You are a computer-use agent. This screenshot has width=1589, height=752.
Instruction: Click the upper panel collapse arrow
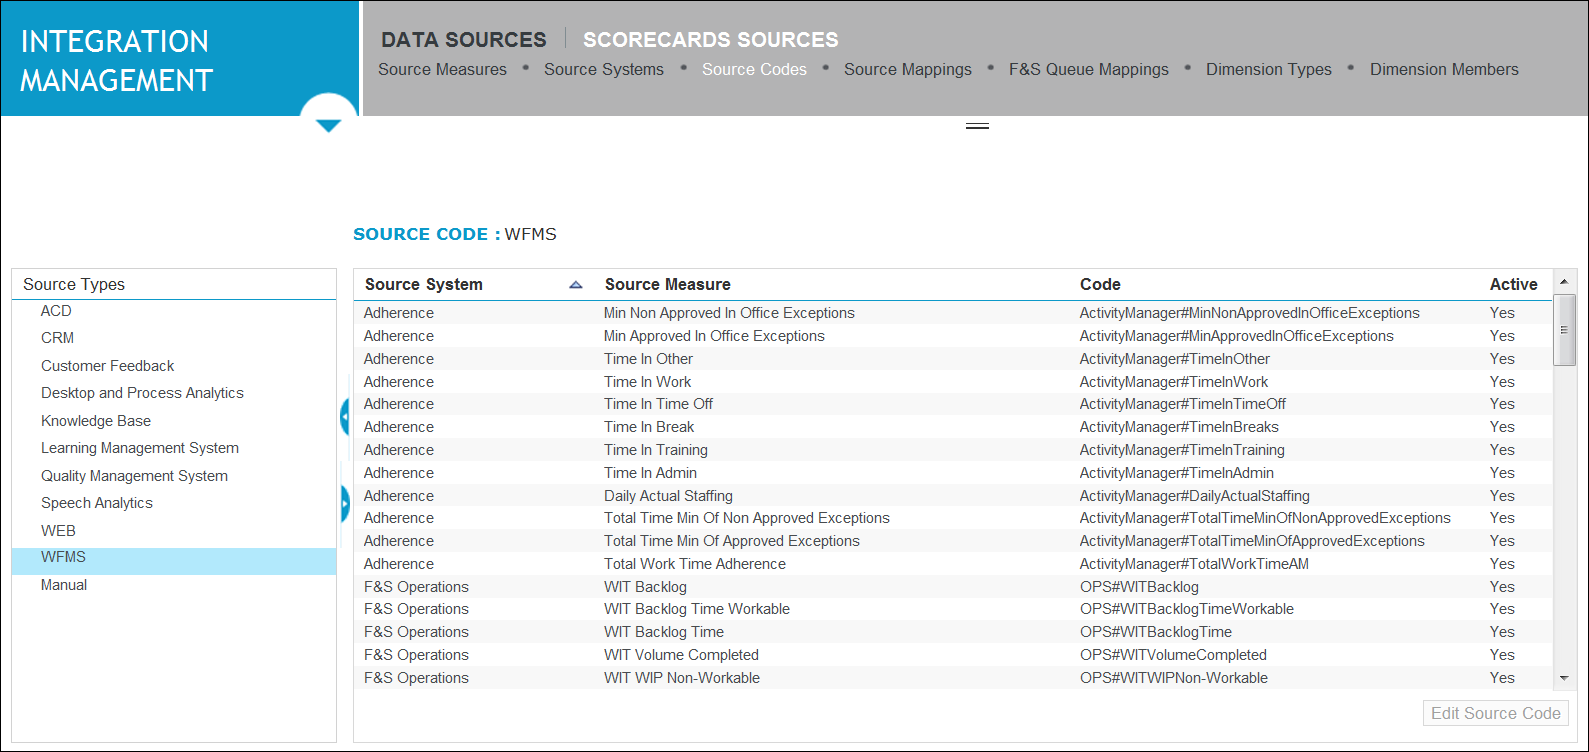(345, 416)
